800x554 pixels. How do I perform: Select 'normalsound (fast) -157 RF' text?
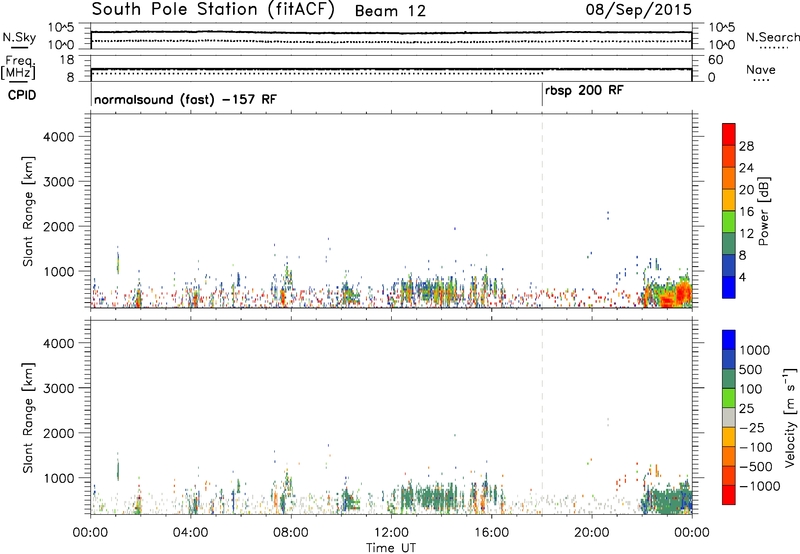[185, 99]
